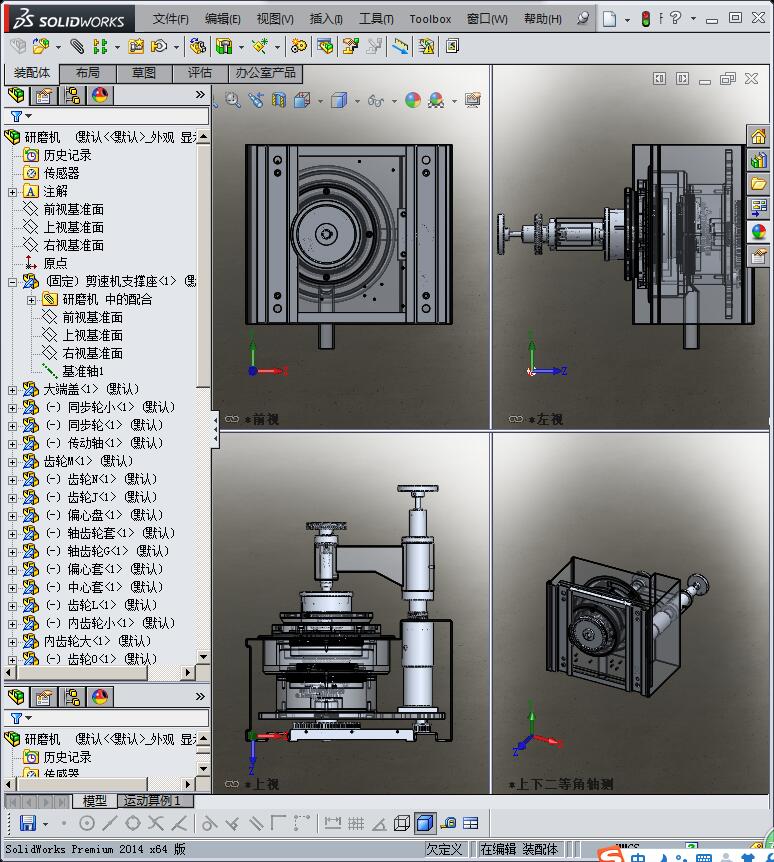The width and height of the screenshot is (774, 862).
Task: Select the 原点 item in the tree
Action: (x=56, y=263)
